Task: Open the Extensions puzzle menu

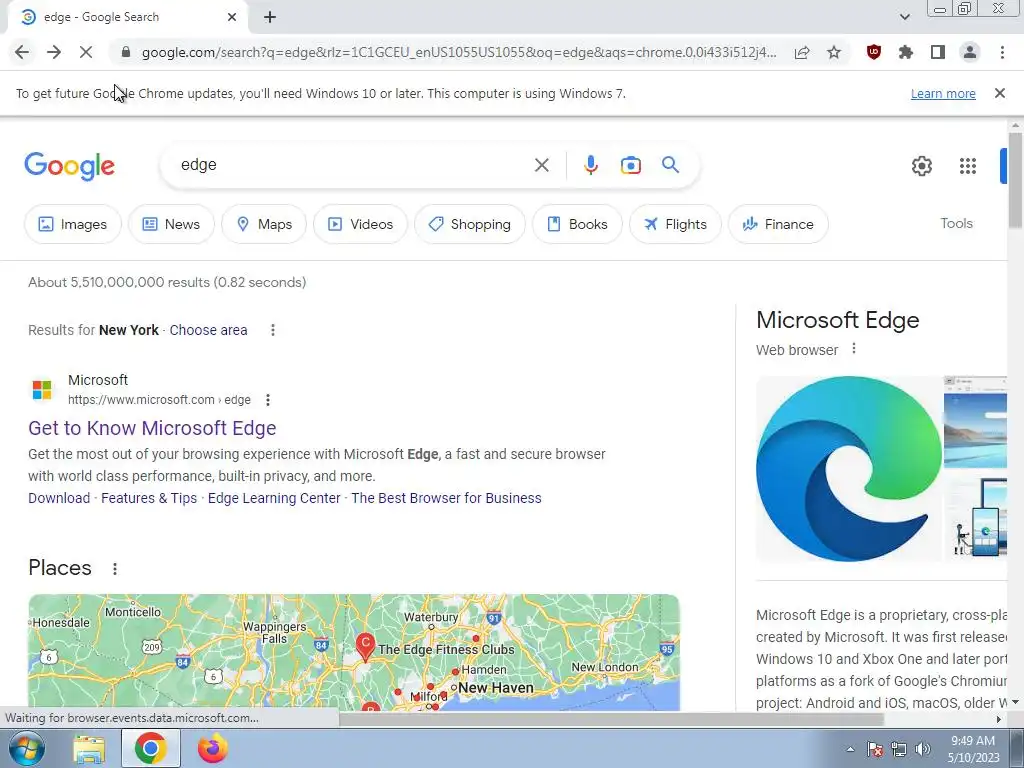Action: click(x=906, y=52)
